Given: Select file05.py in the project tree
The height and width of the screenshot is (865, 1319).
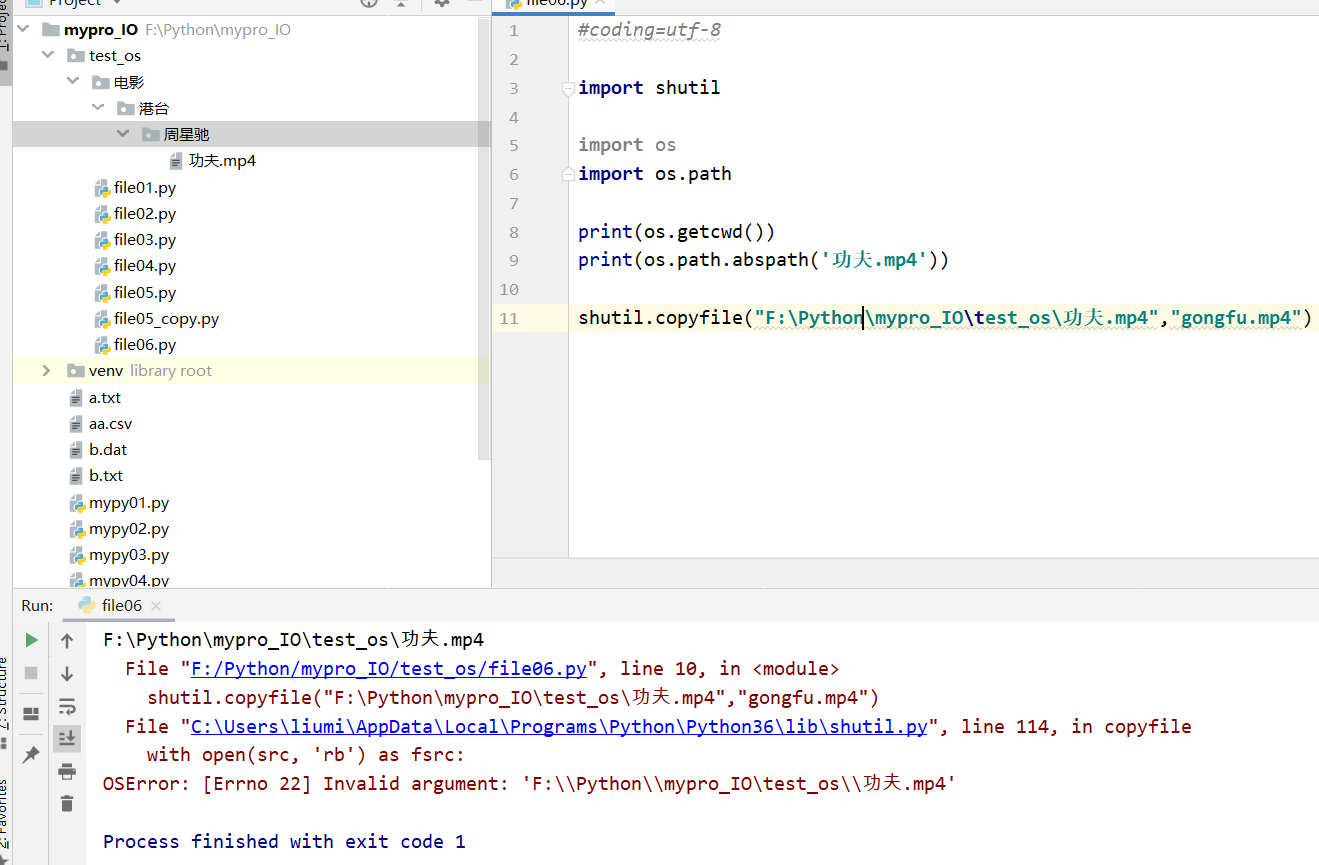Looking at the screenshot, I should (x=145, y=293).
